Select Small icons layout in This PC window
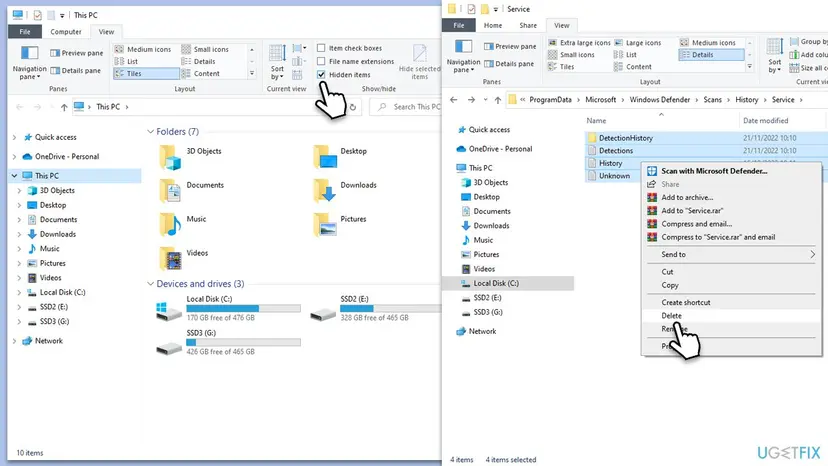The width and height of the screenshot is (828, 466). click(x=205, y=49)
